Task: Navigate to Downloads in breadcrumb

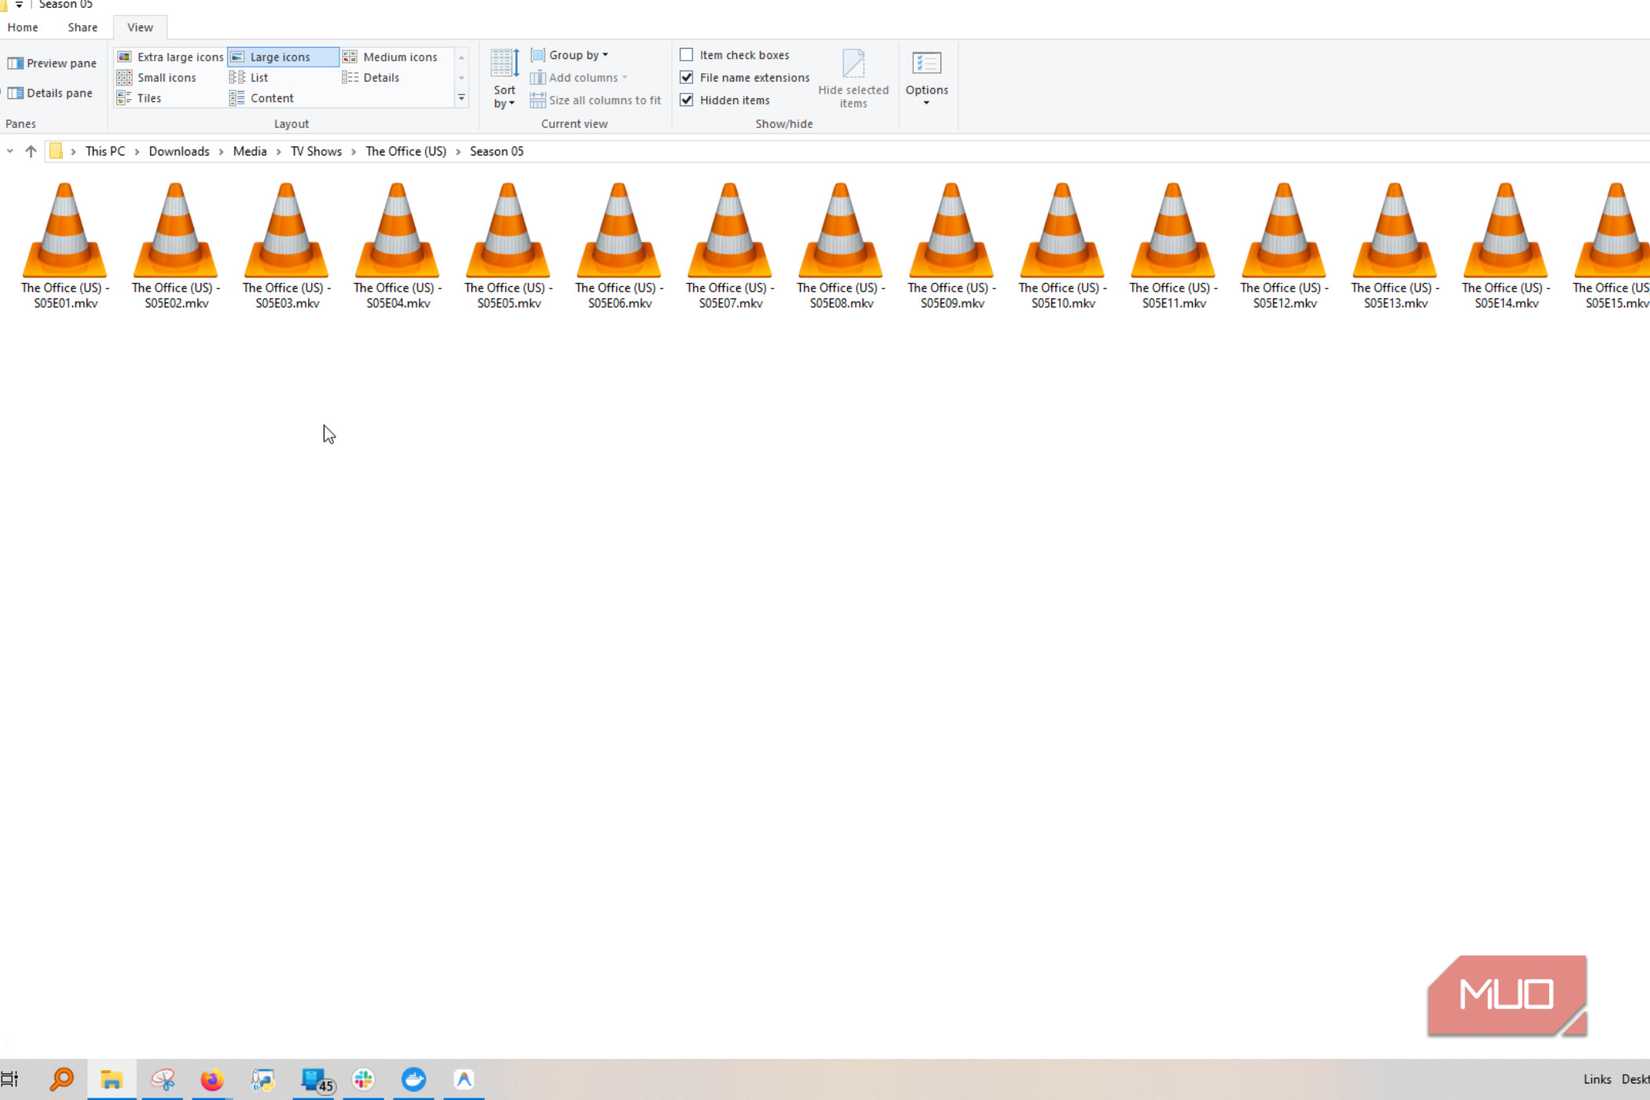Action: pyautogui.click(x=179, y=151)
